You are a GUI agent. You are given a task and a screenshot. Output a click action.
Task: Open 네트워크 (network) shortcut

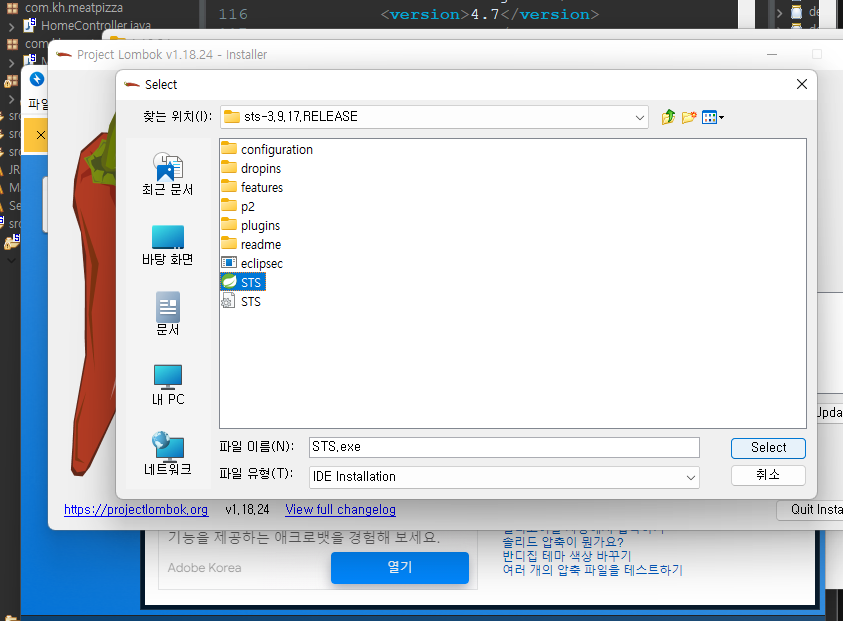click(168, 454)
